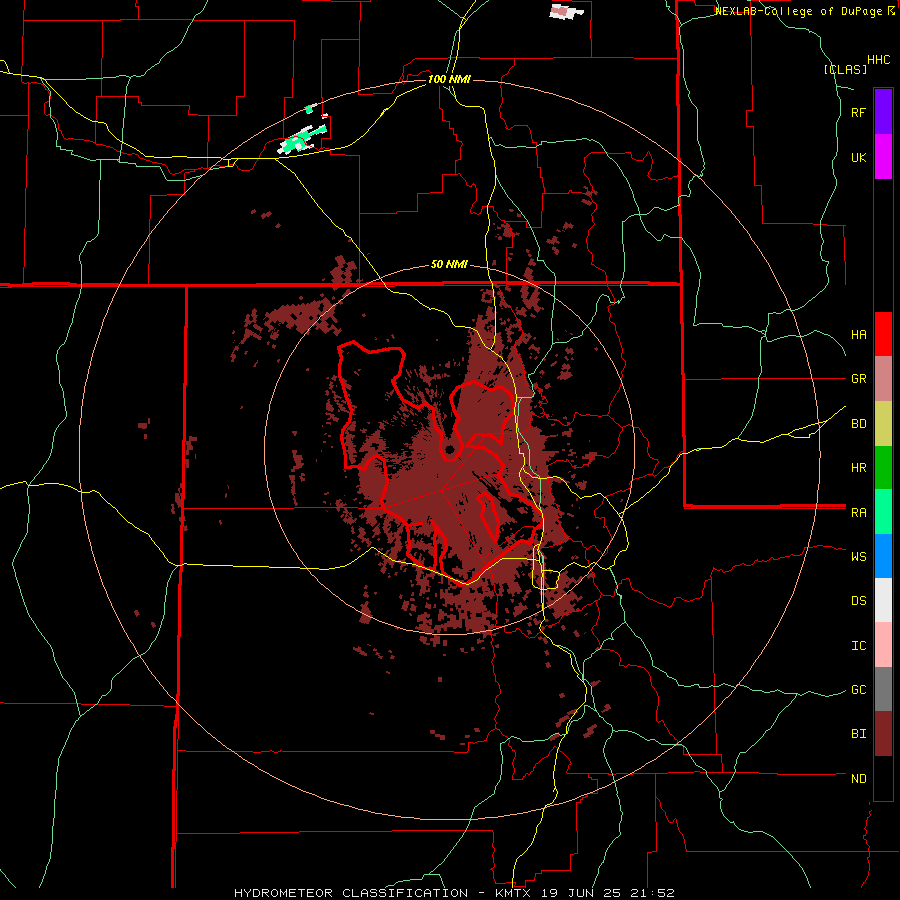This screenshot has width=900, height=900.
Task: Click the HA red legend swatch
Action: pyautogui.click(x=883, y=334)
